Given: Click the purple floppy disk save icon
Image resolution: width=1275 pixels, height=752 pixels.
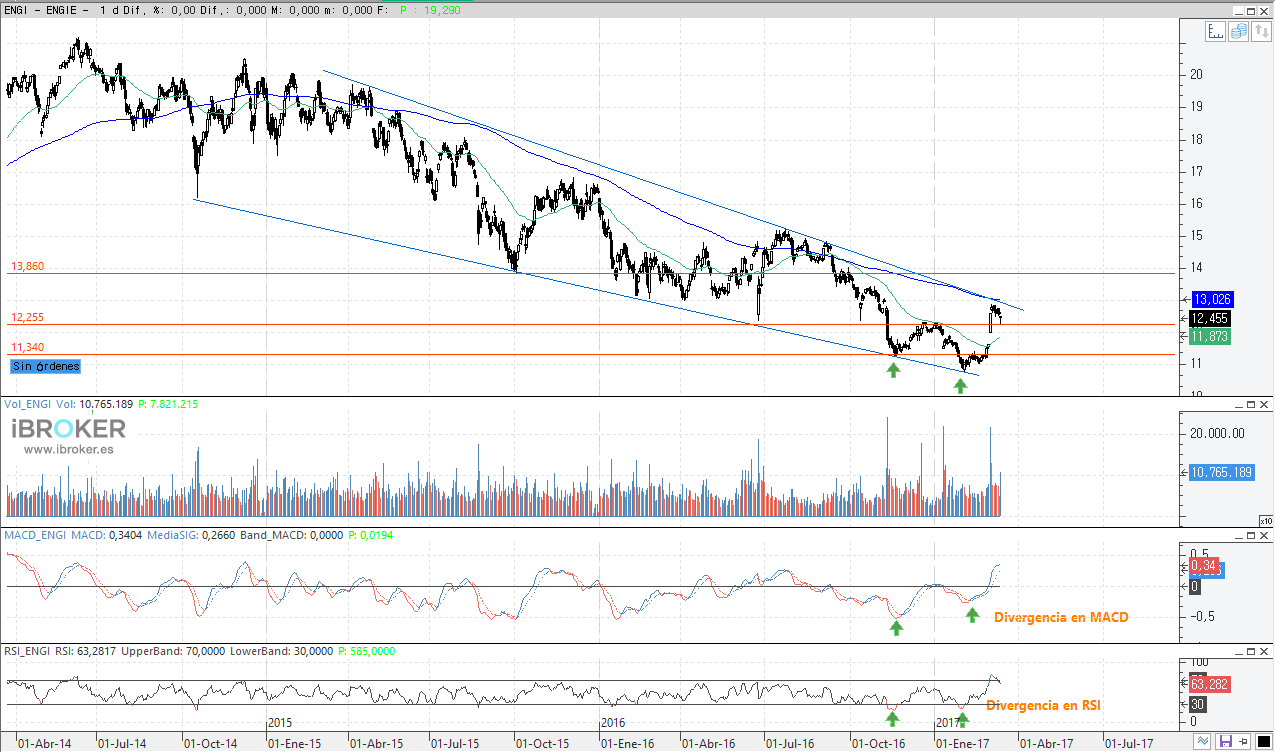Looking at the screenshot, I should tap(1226, 742).
